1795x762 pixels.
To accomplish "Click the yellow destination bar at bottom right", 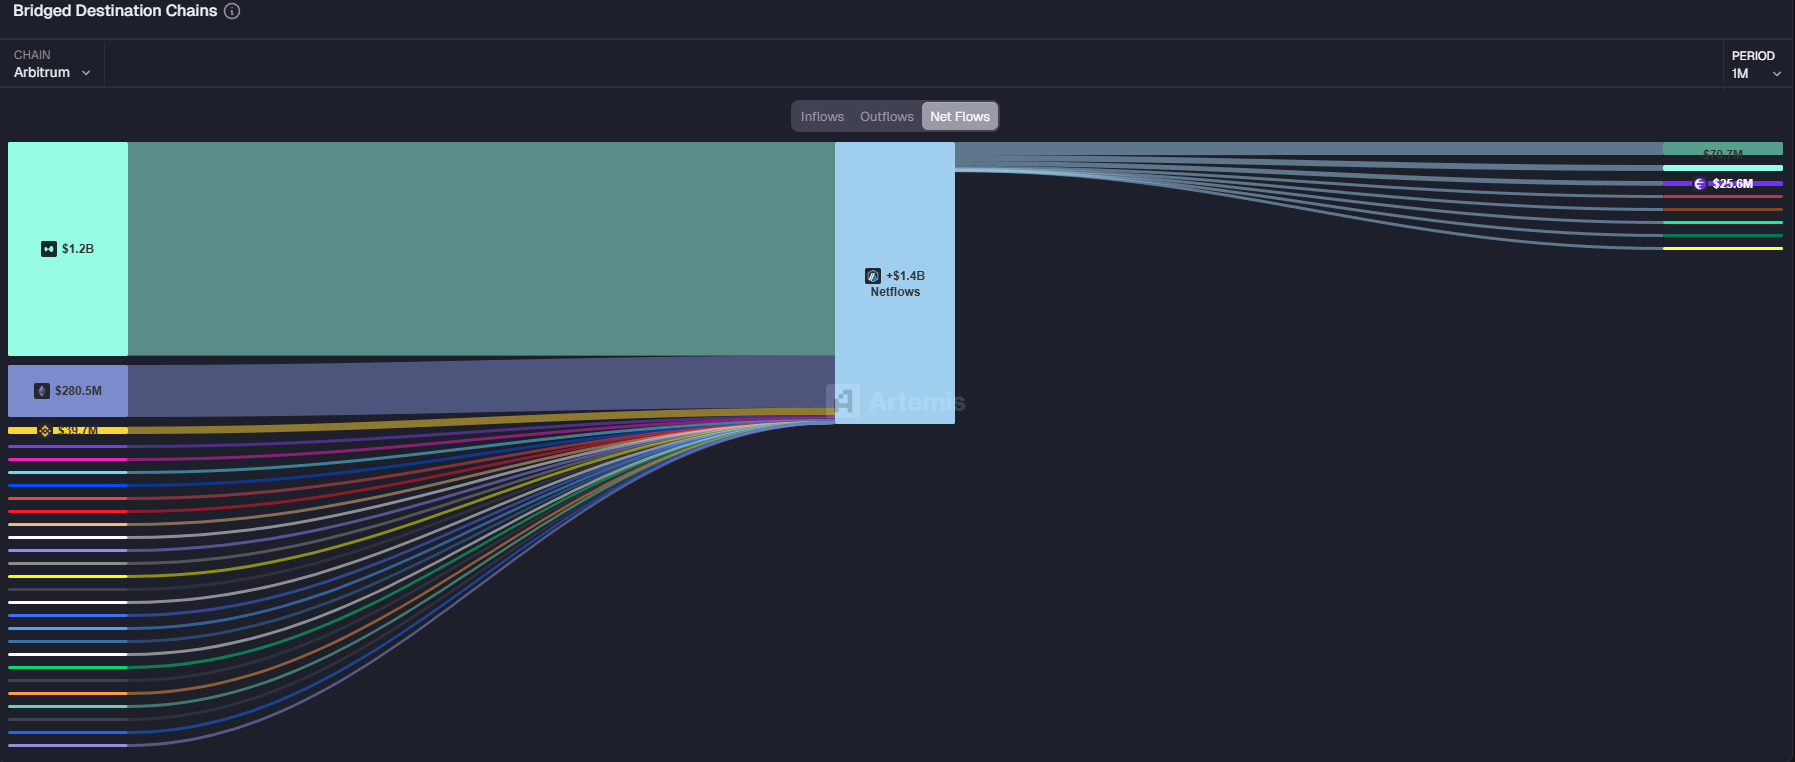I will tap(1722, 248).
